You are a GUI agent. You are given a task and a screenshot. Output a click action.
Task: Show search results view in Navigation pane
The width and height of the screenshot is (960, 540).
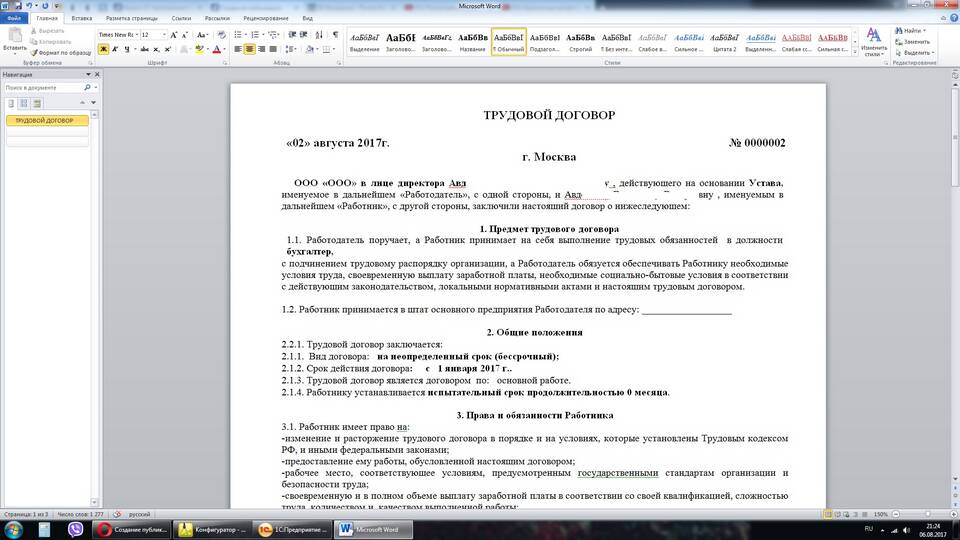point(37,103)
